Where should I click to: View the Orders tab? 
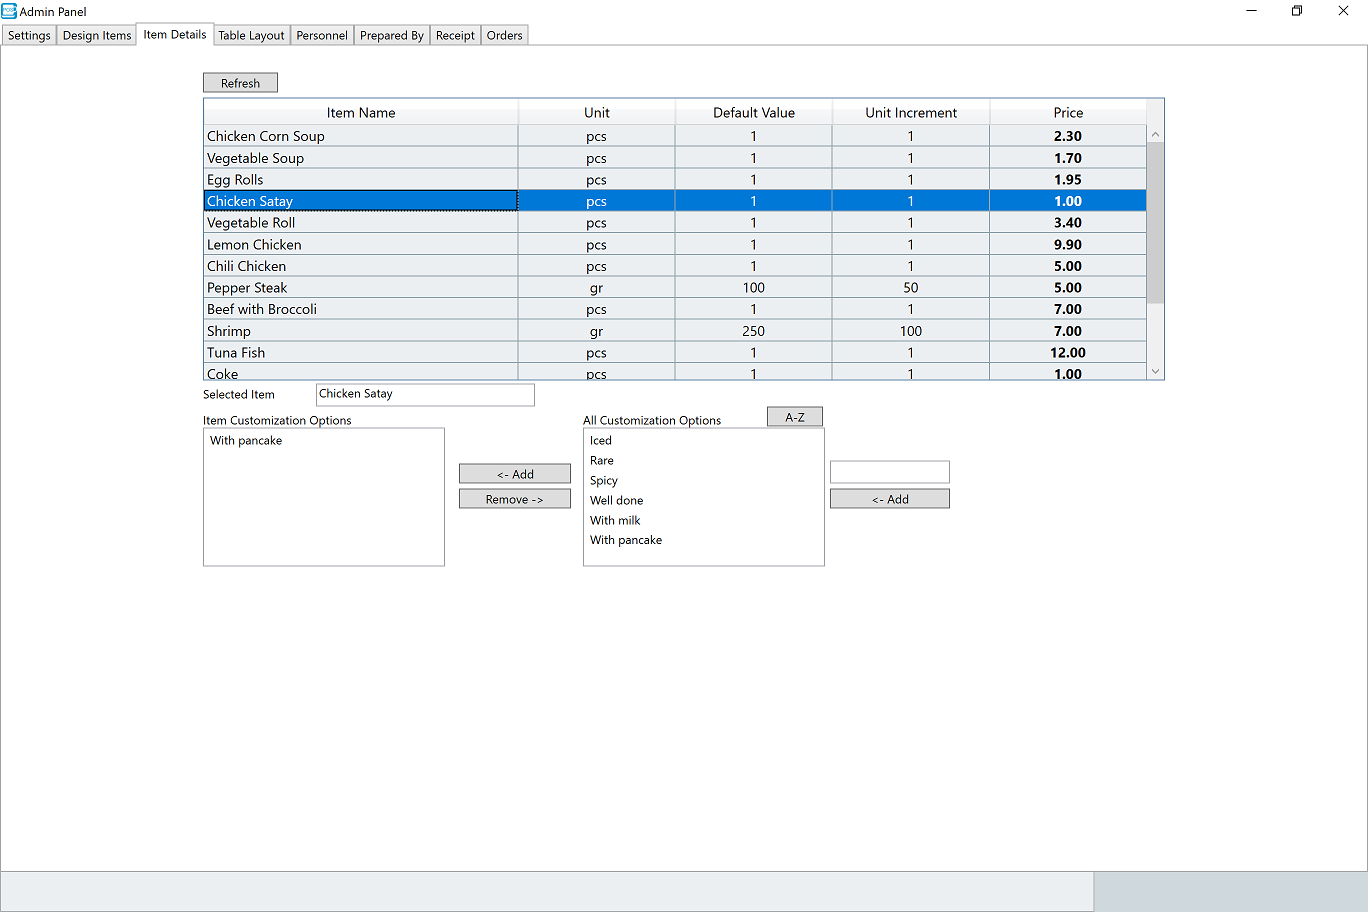coord(504,35)
